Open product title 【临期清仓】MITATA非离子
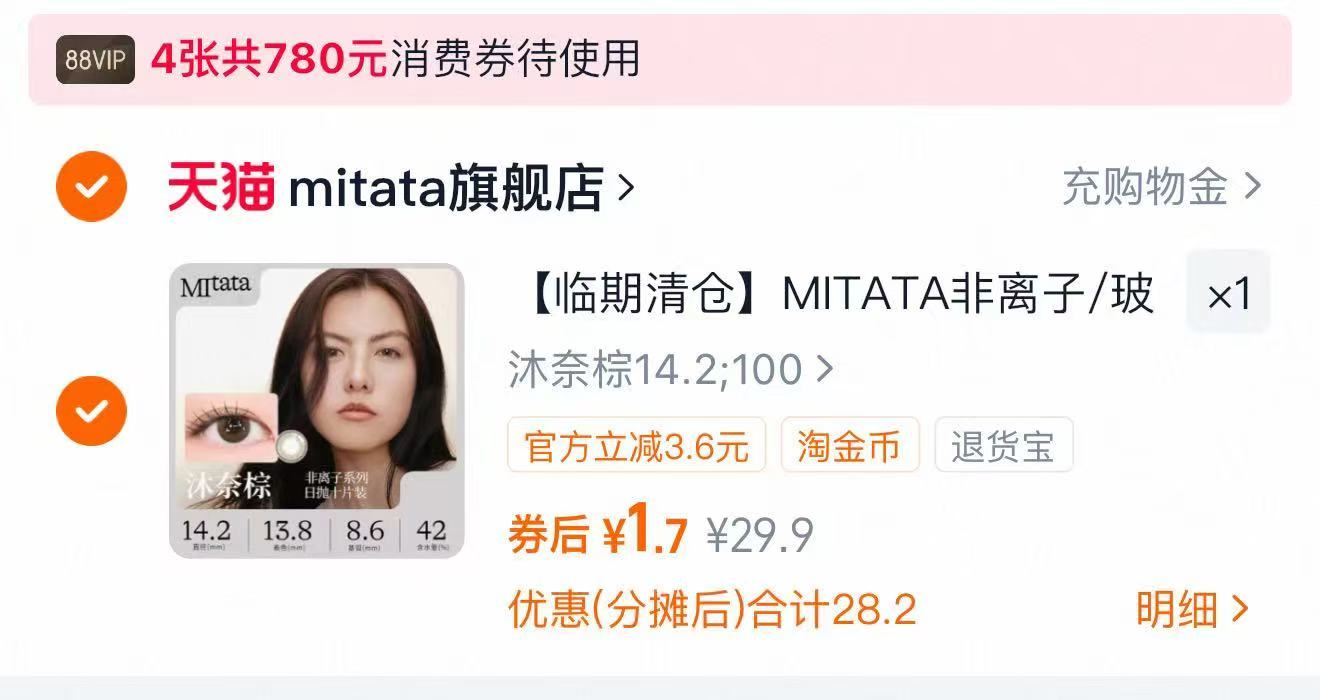This screenshot has width=1320, height=700. tap(832, 295)
